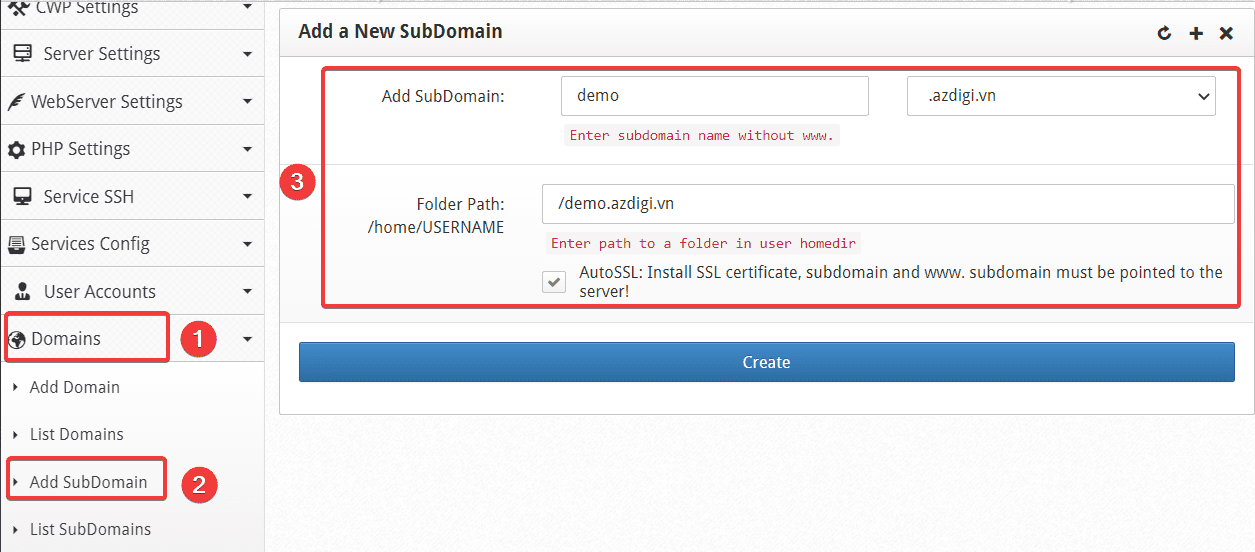Click the Folder Path input field

tap(888, 204)
